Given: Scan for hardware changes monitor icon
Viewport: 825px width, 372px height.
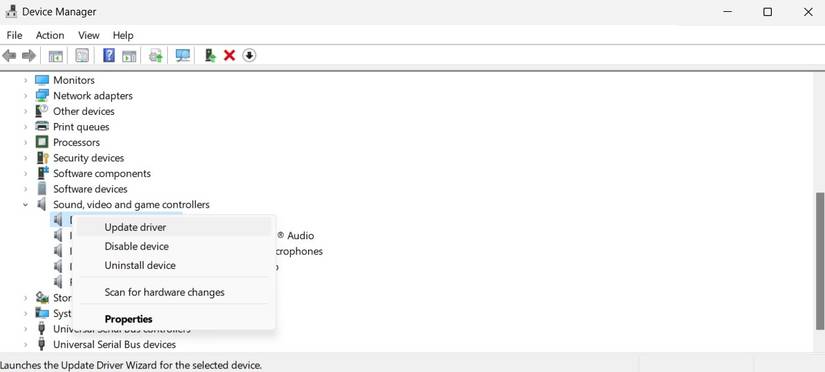Looking at the screenshot, I should [x=183, y=55].
